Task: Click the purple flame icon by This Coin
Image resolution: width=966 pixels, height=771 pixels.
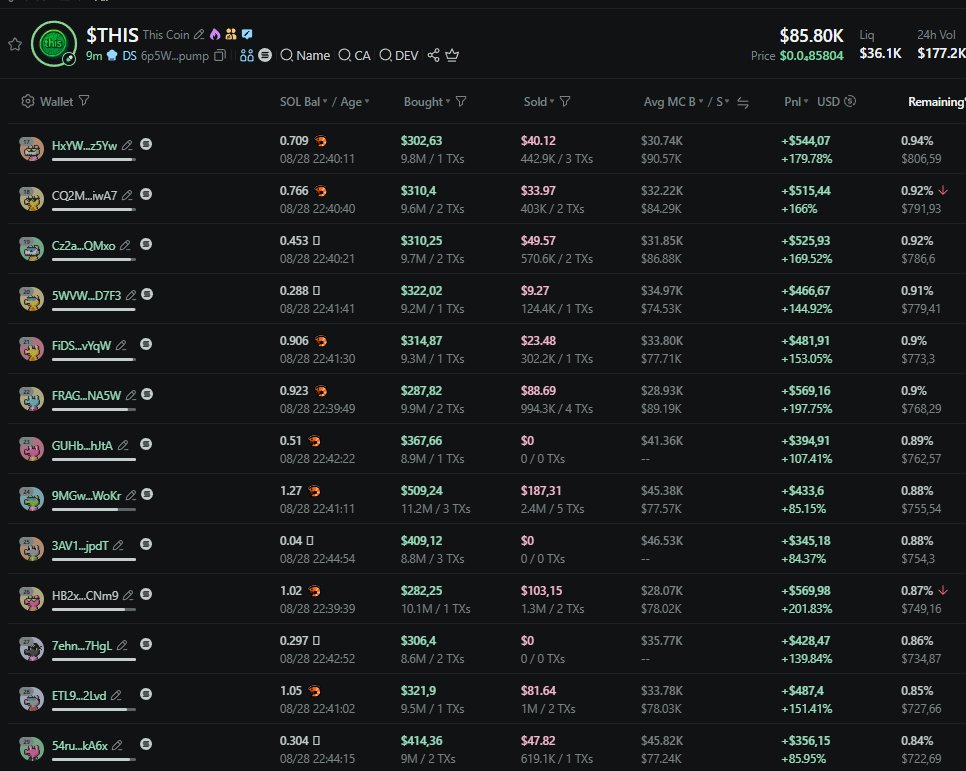Action: pos(214,35)
